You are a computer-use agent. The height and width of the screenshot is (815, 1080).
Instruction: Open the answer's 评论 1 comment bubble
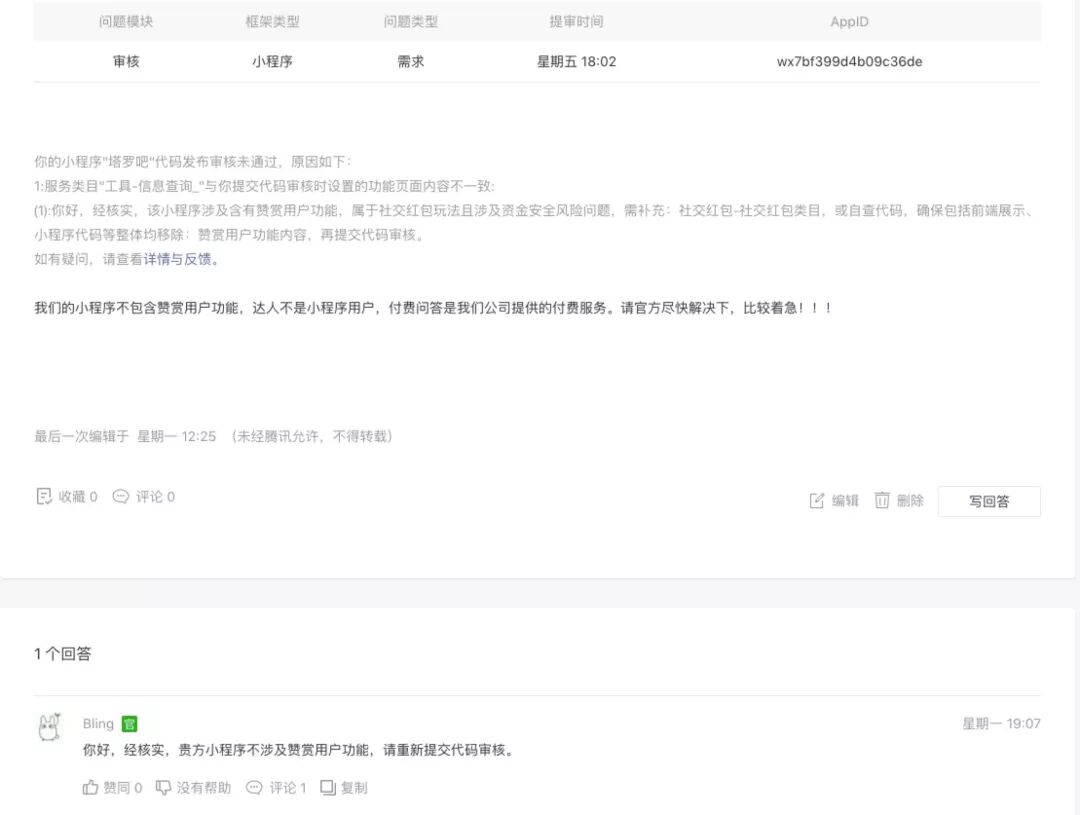[x=254, y=787]
